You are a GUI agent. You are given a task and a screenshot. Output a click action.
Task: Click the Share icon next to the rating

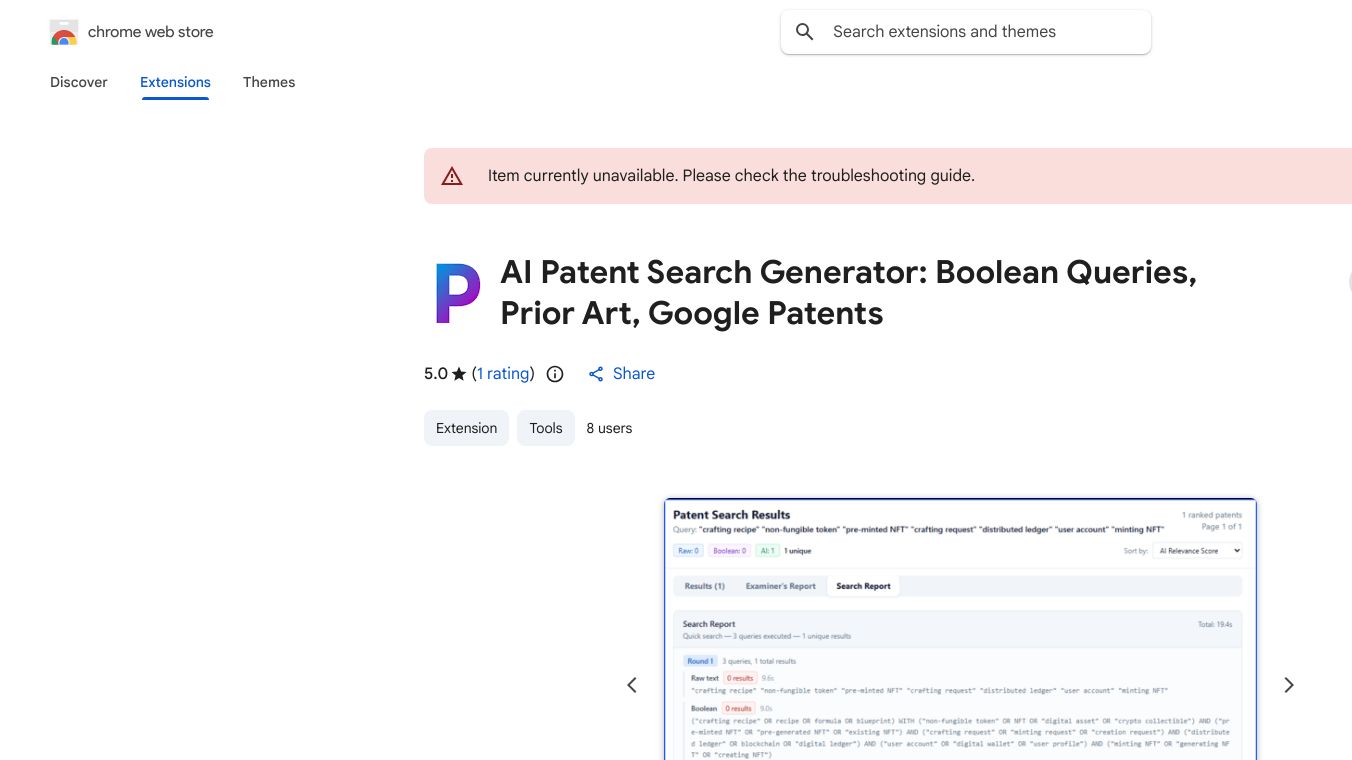coord(596,373)
